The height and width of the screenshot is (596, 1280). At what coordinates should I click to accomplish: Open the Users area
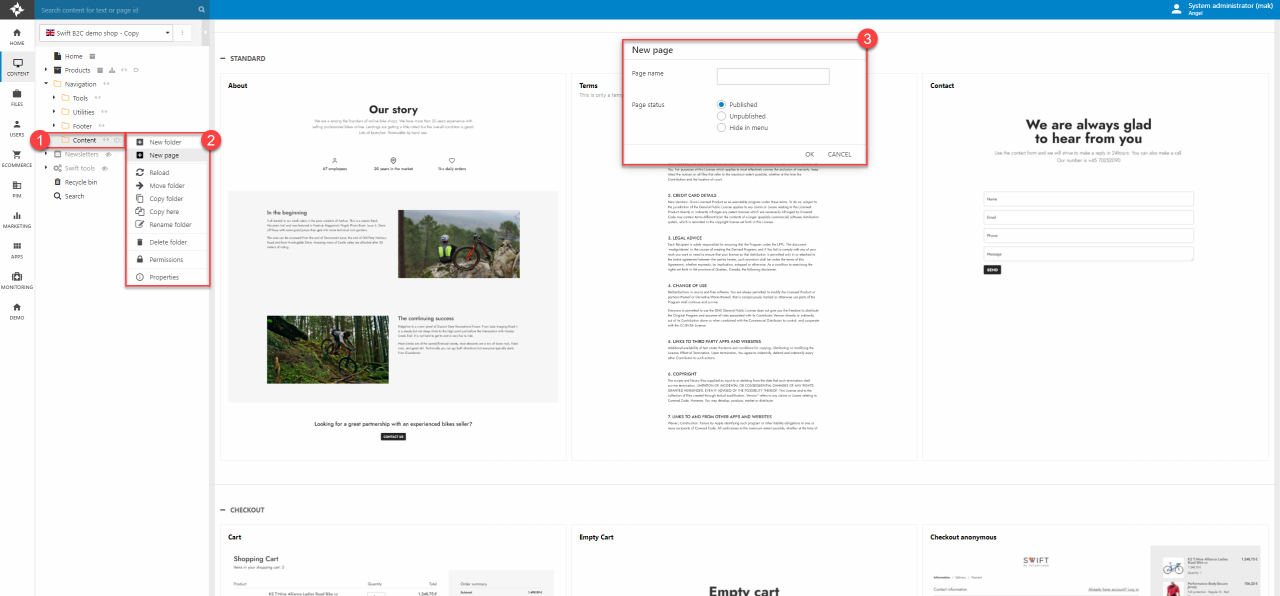point(17,128)
